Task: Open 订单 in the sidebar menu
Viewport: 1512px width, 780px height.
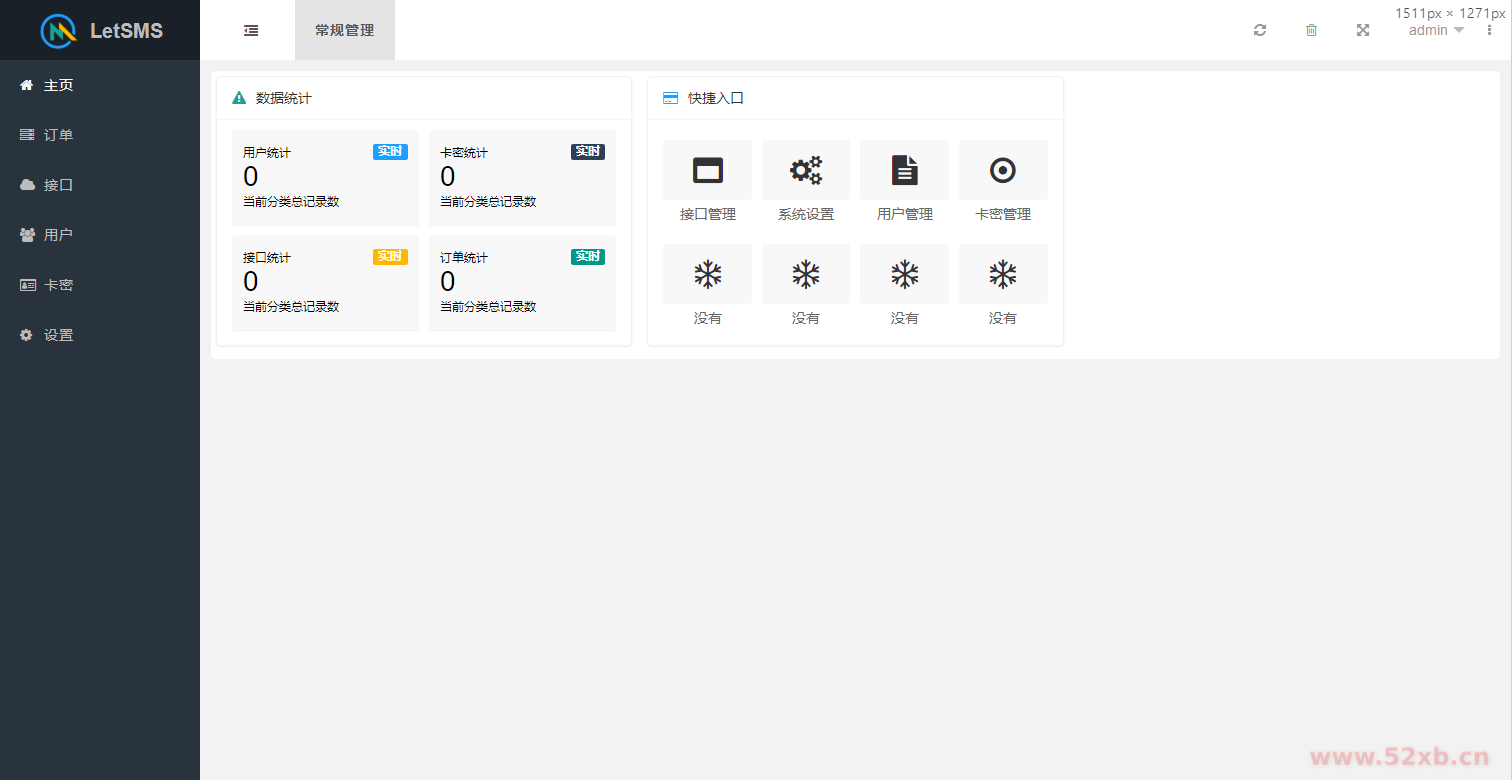Action: 58,135
